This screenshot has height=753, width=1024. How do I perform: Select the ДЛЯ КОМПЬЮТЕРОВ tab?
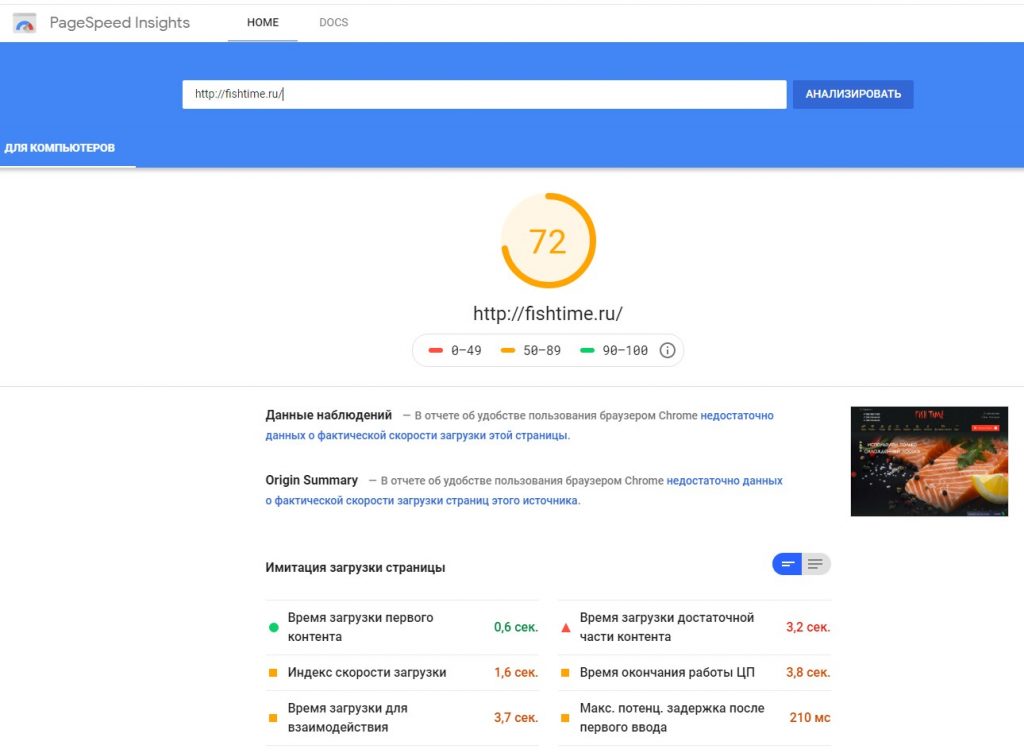coord(59,148)
